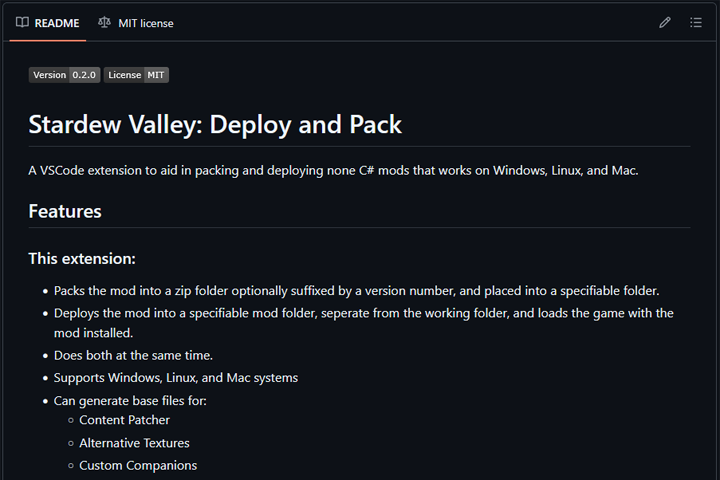Screen dimensions: 720x480
Task: Click the Stardew Valley: Deploy and Pack heading
Action: (215, 125)
